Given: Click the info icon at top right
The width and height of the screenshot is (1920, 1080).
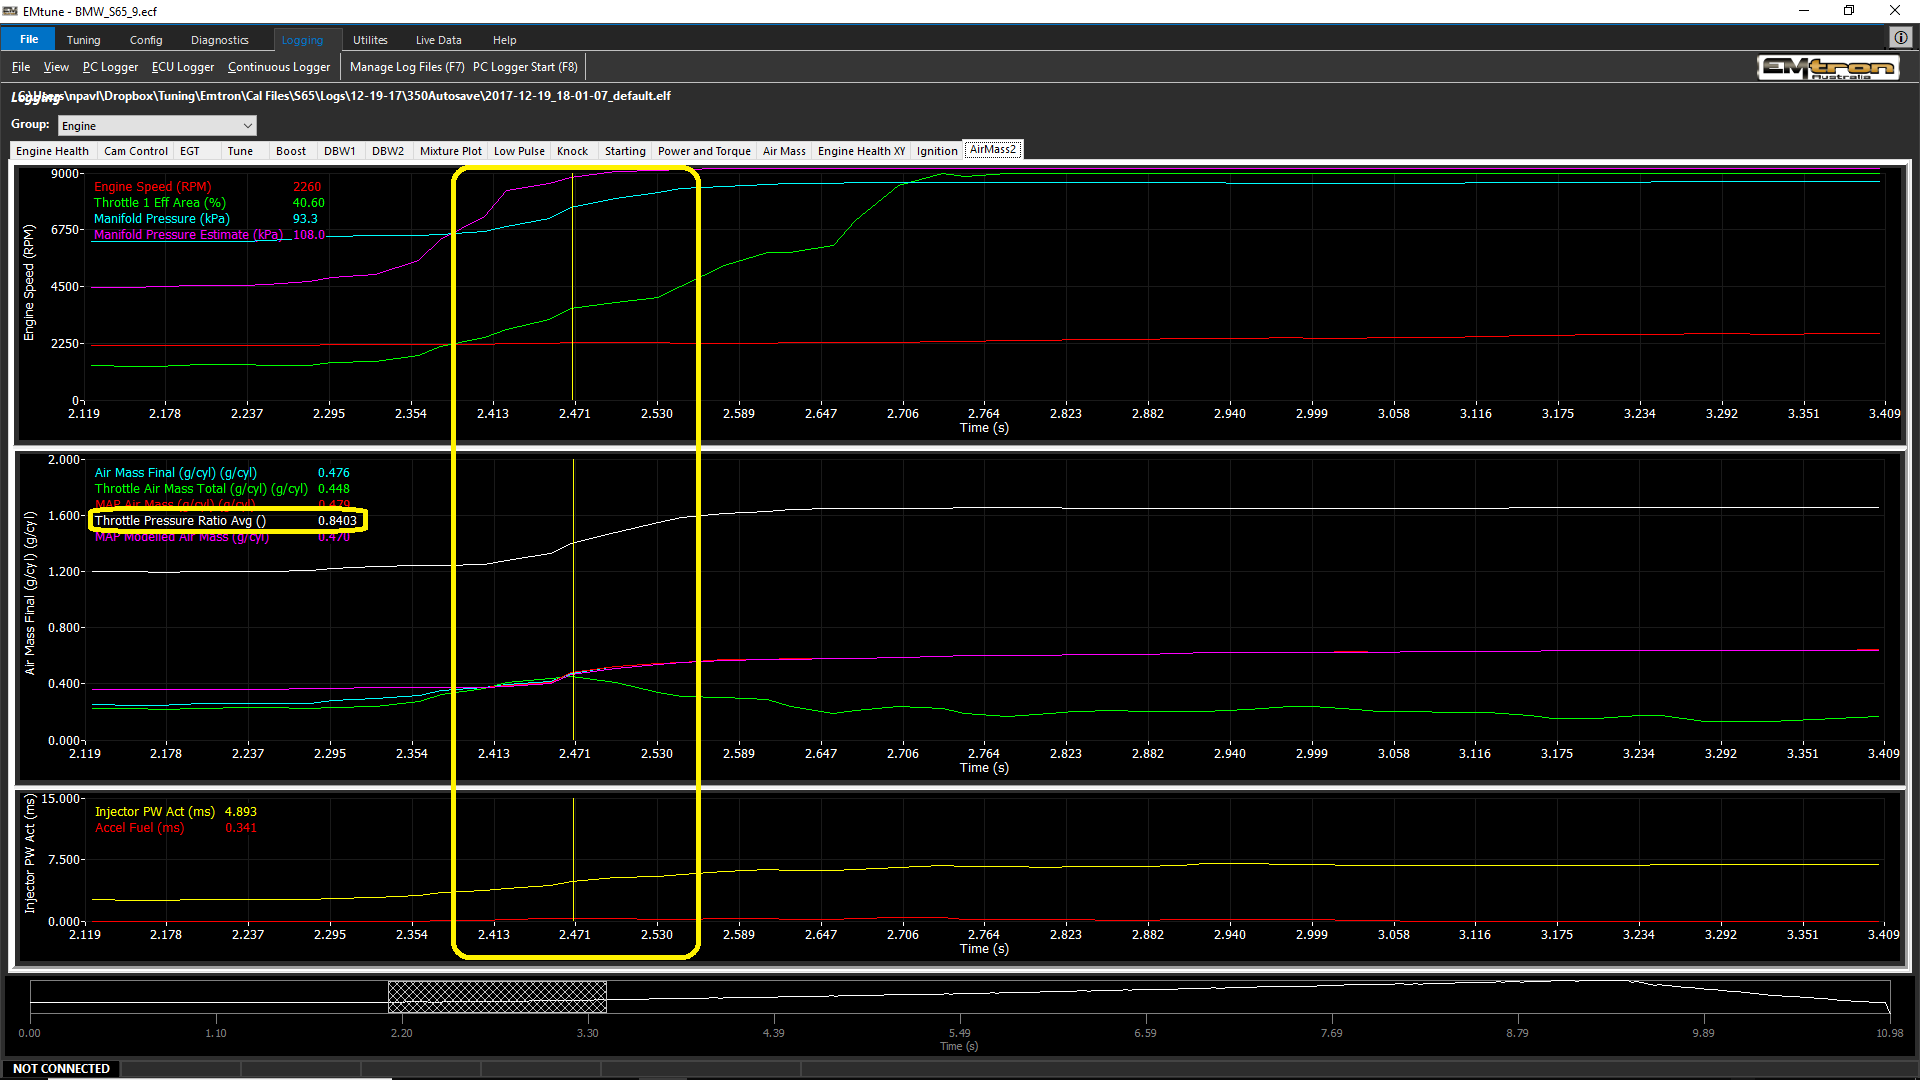Looking at the screenshot, I should (x=1900, y=38).
